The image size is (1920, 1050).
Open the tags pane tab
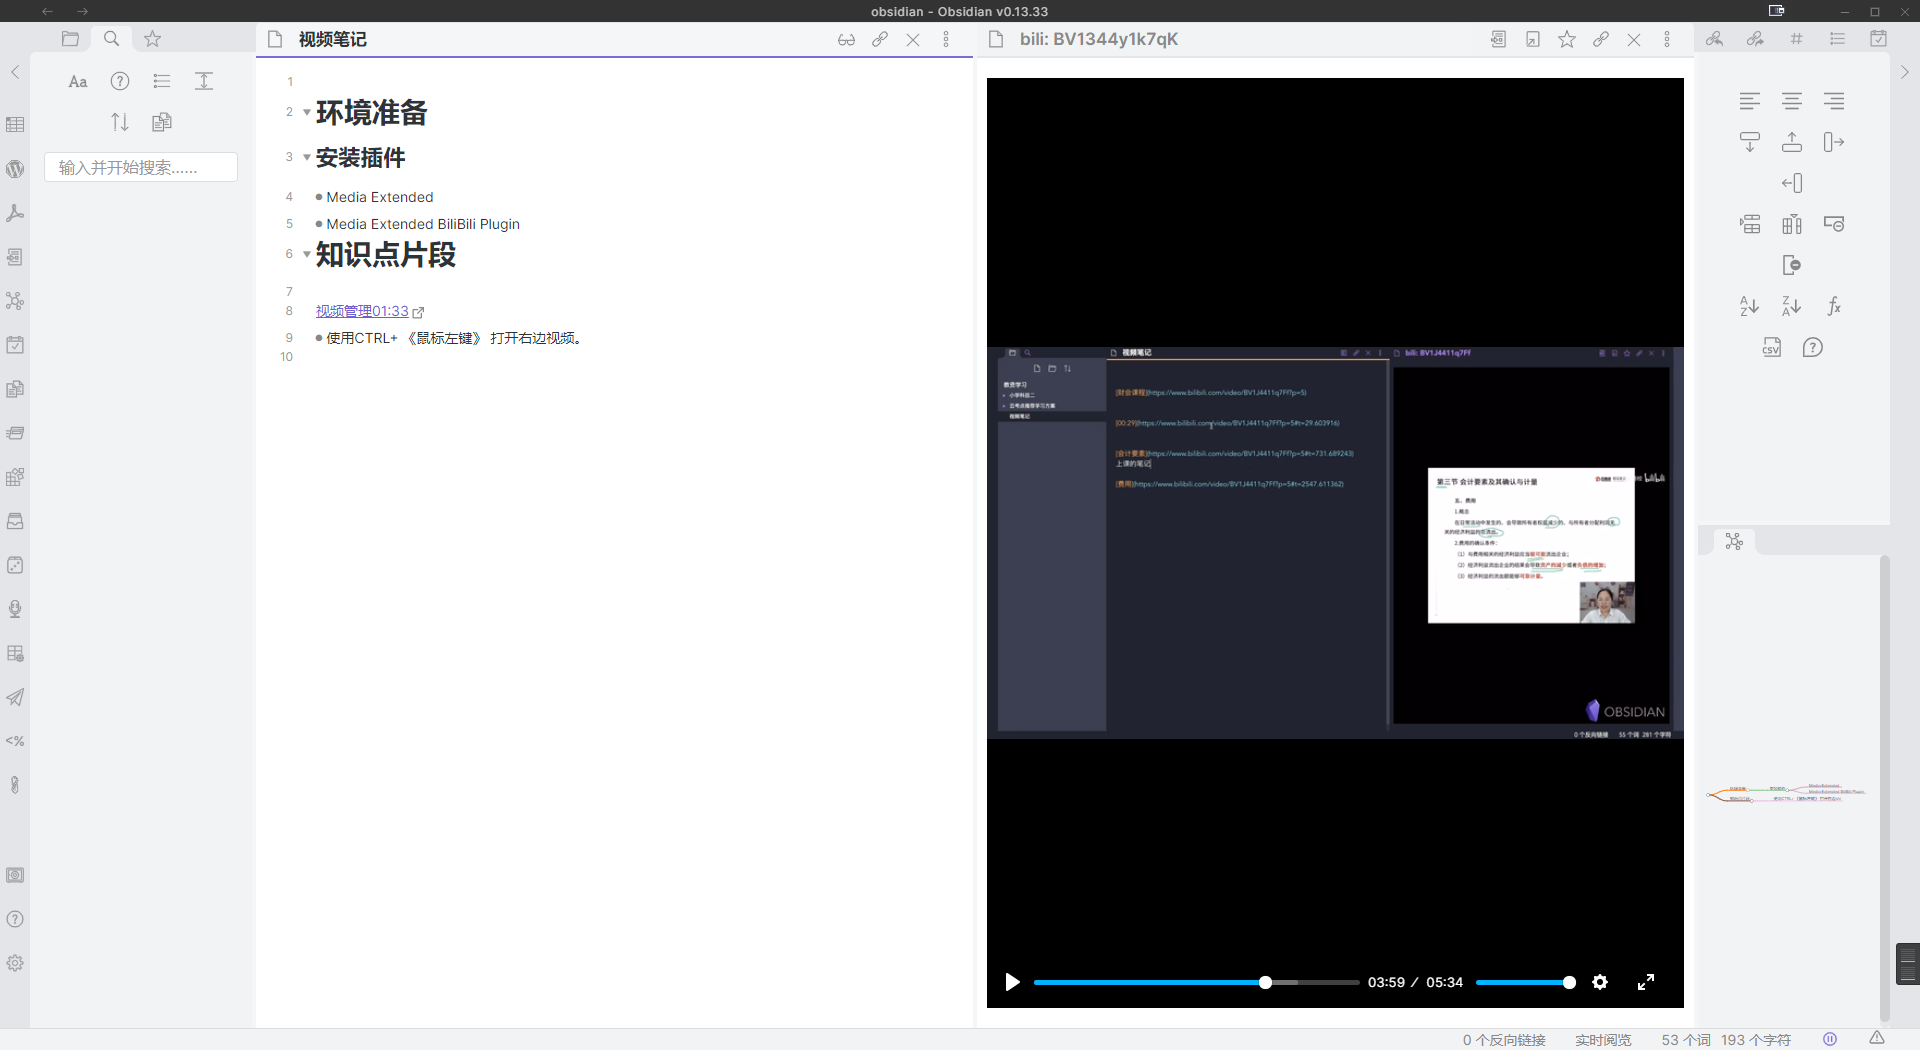tap(1796, 39)
